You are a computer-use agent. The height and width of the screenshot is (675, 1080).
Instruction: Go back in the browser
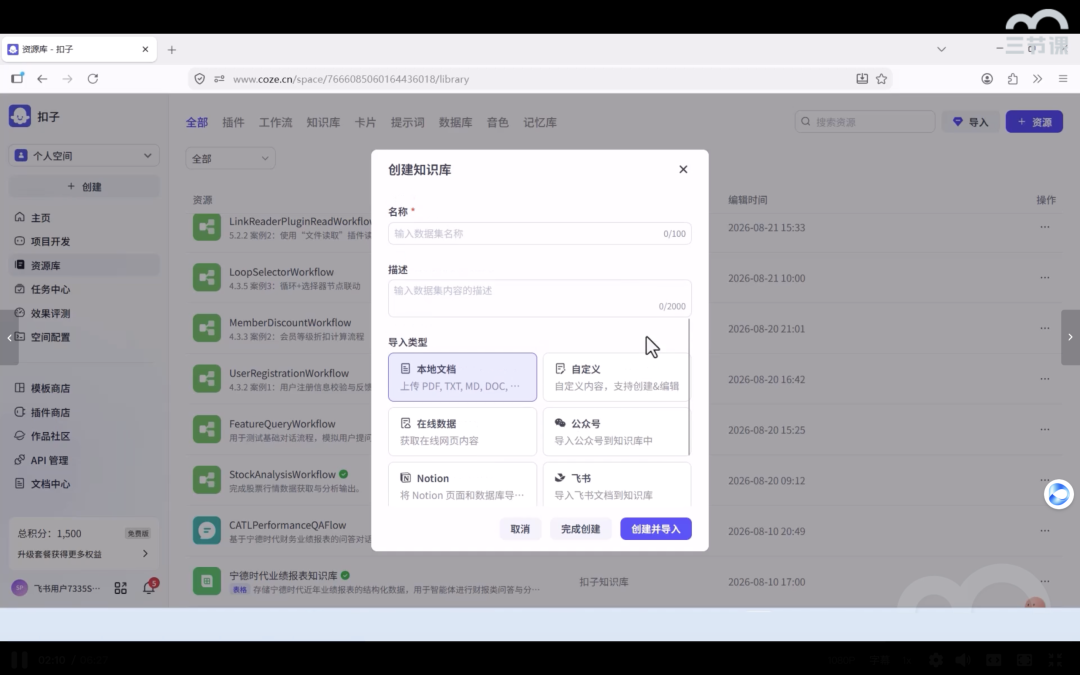tap(42, 79)
